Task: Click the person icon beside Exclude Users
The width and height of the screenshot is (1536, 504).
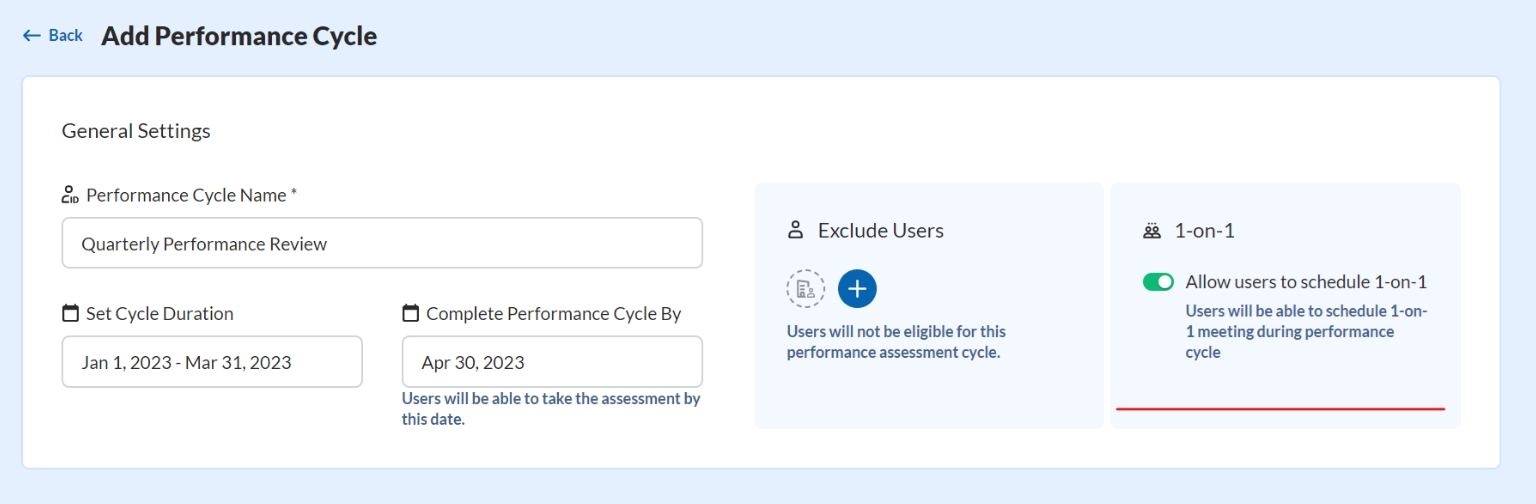Action: [796, 231]
